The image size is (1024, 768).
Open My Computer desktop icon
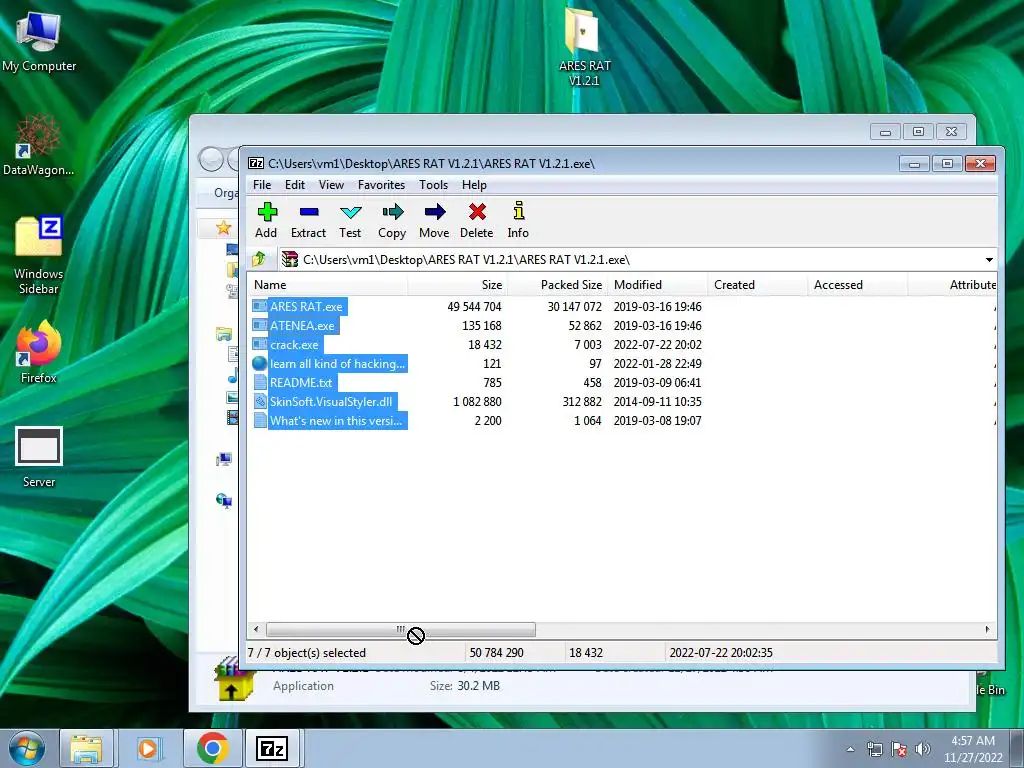point(39,43)
